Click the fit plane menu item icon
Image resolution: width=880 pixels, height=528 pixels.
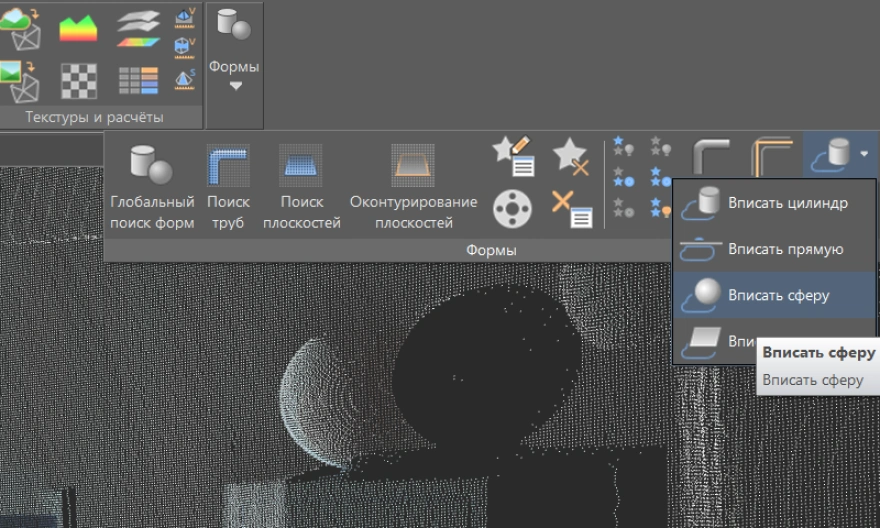click(x=702, y=341)
